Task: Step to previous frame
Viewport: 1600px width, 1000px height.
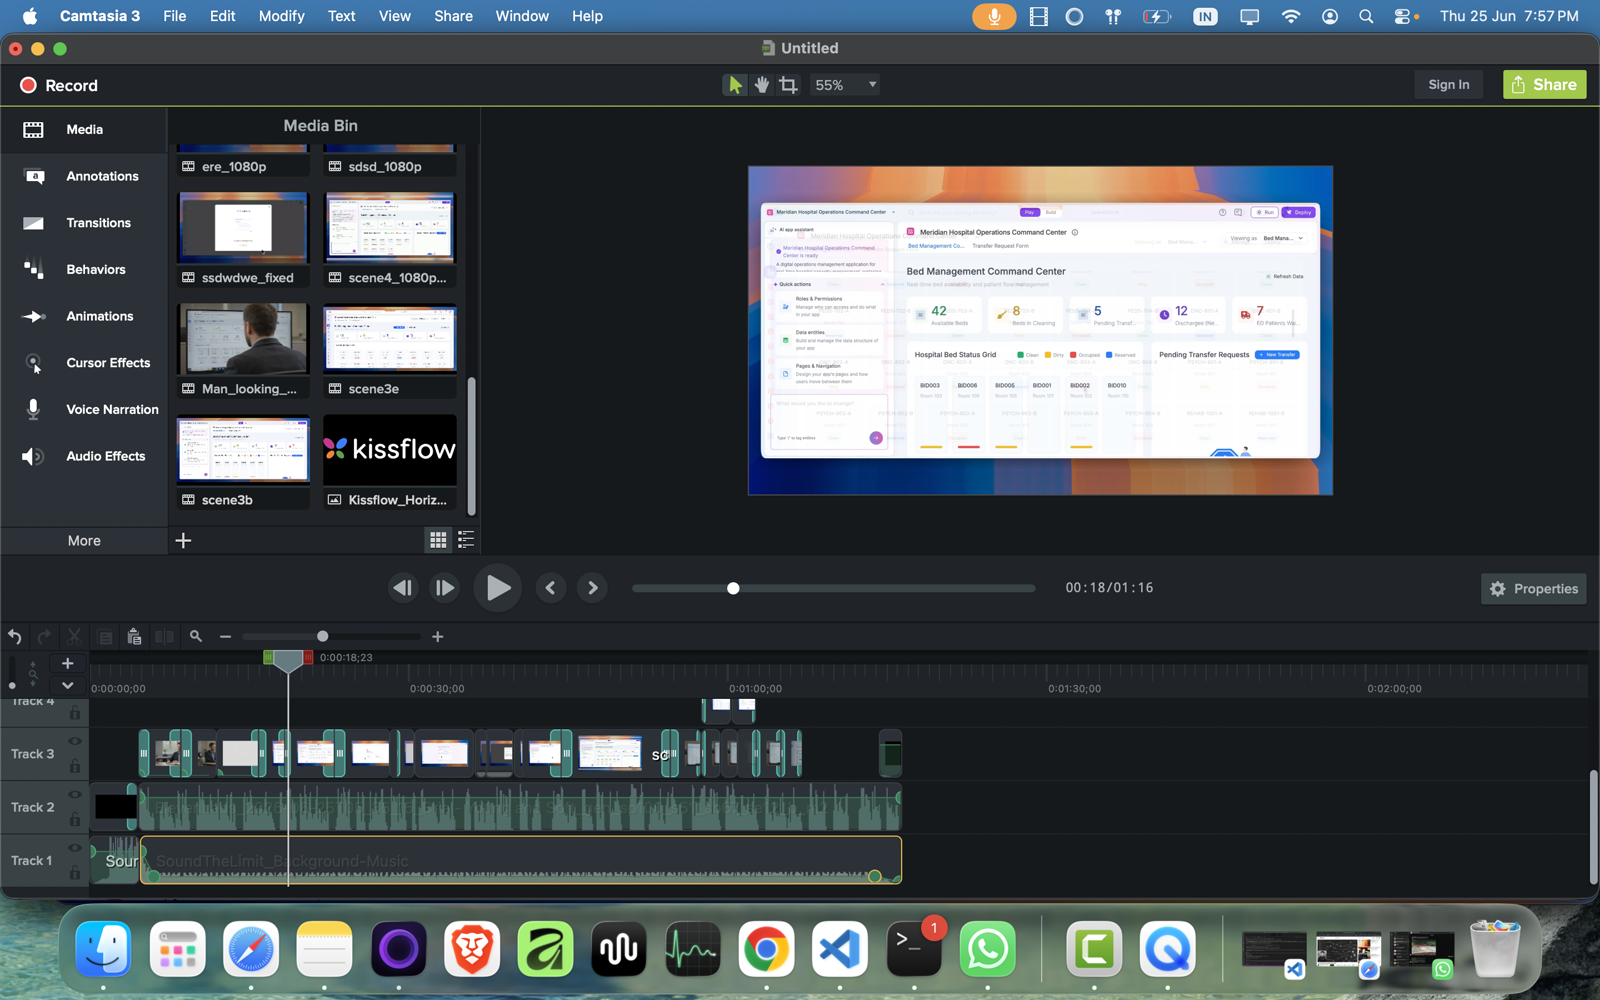Action: [x=402, y=588]
